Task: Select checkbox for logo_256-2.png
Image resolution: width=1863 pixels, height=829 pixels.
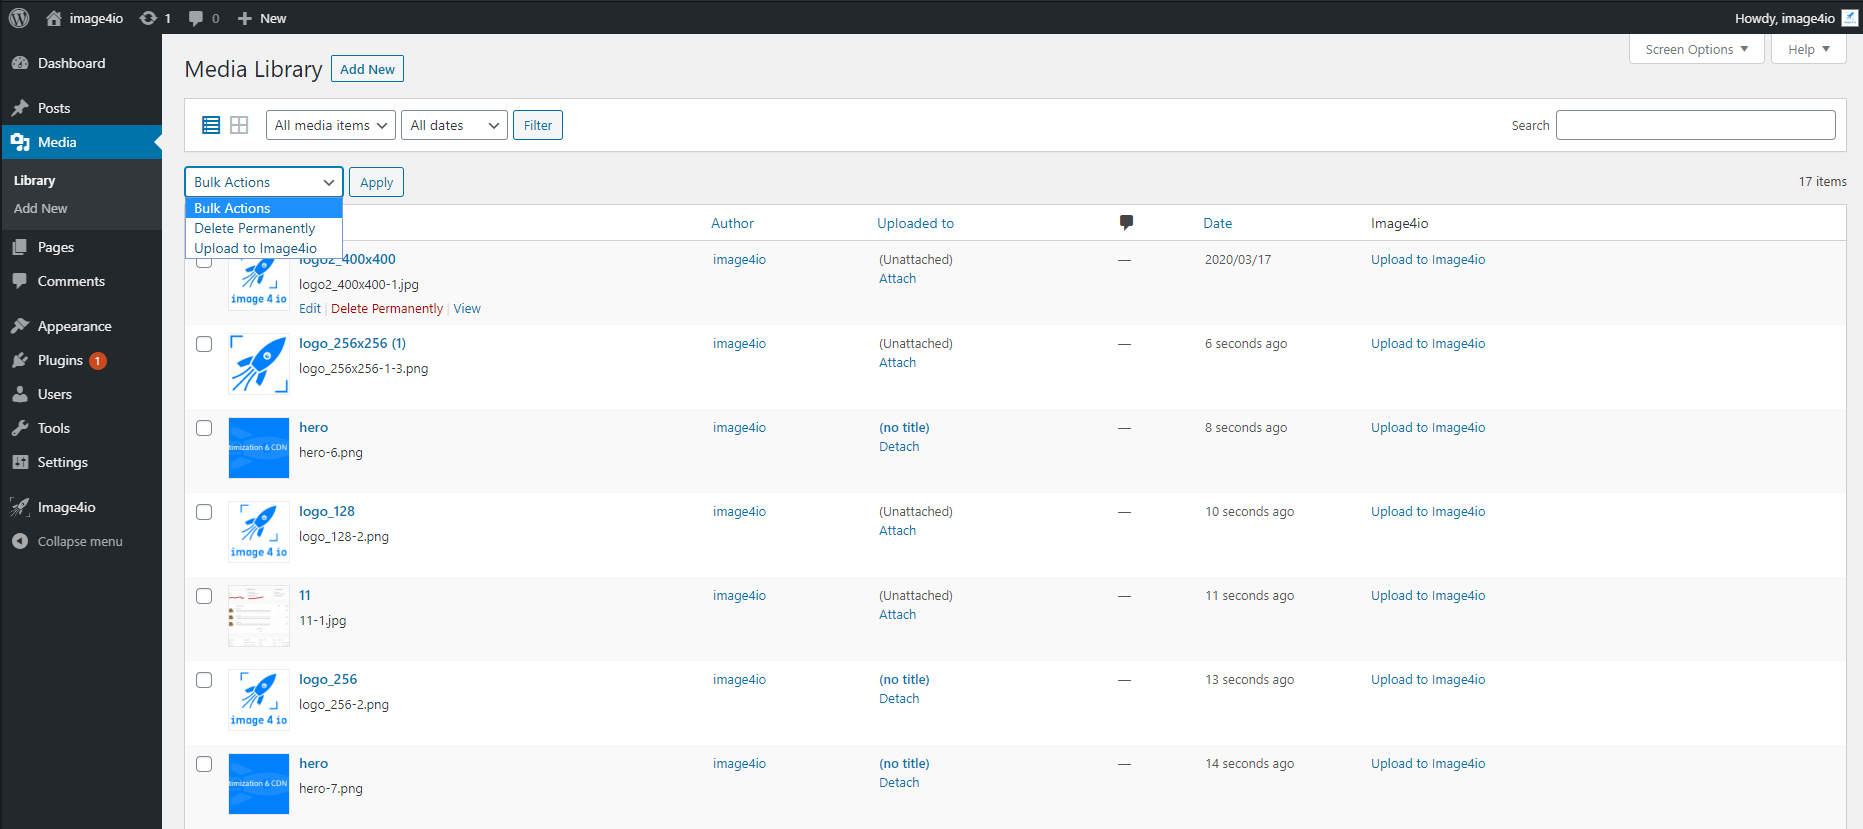Action: click(x=204, y=680)
